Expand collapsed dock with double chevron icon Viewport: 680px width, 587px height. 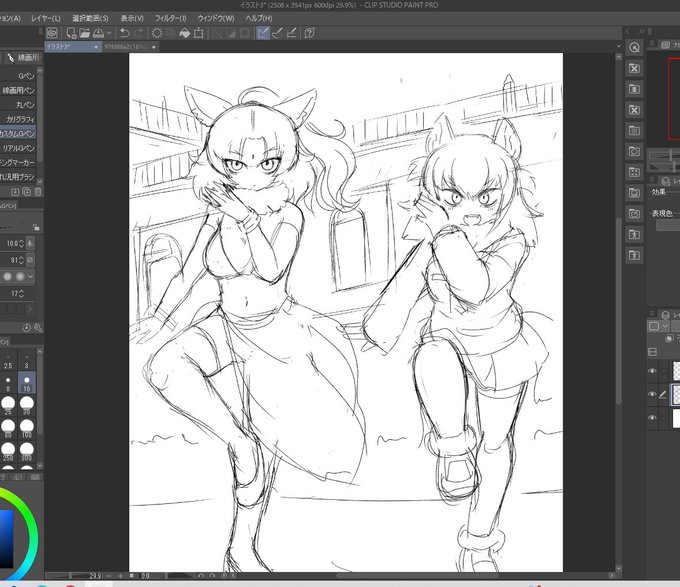(642, 31)
